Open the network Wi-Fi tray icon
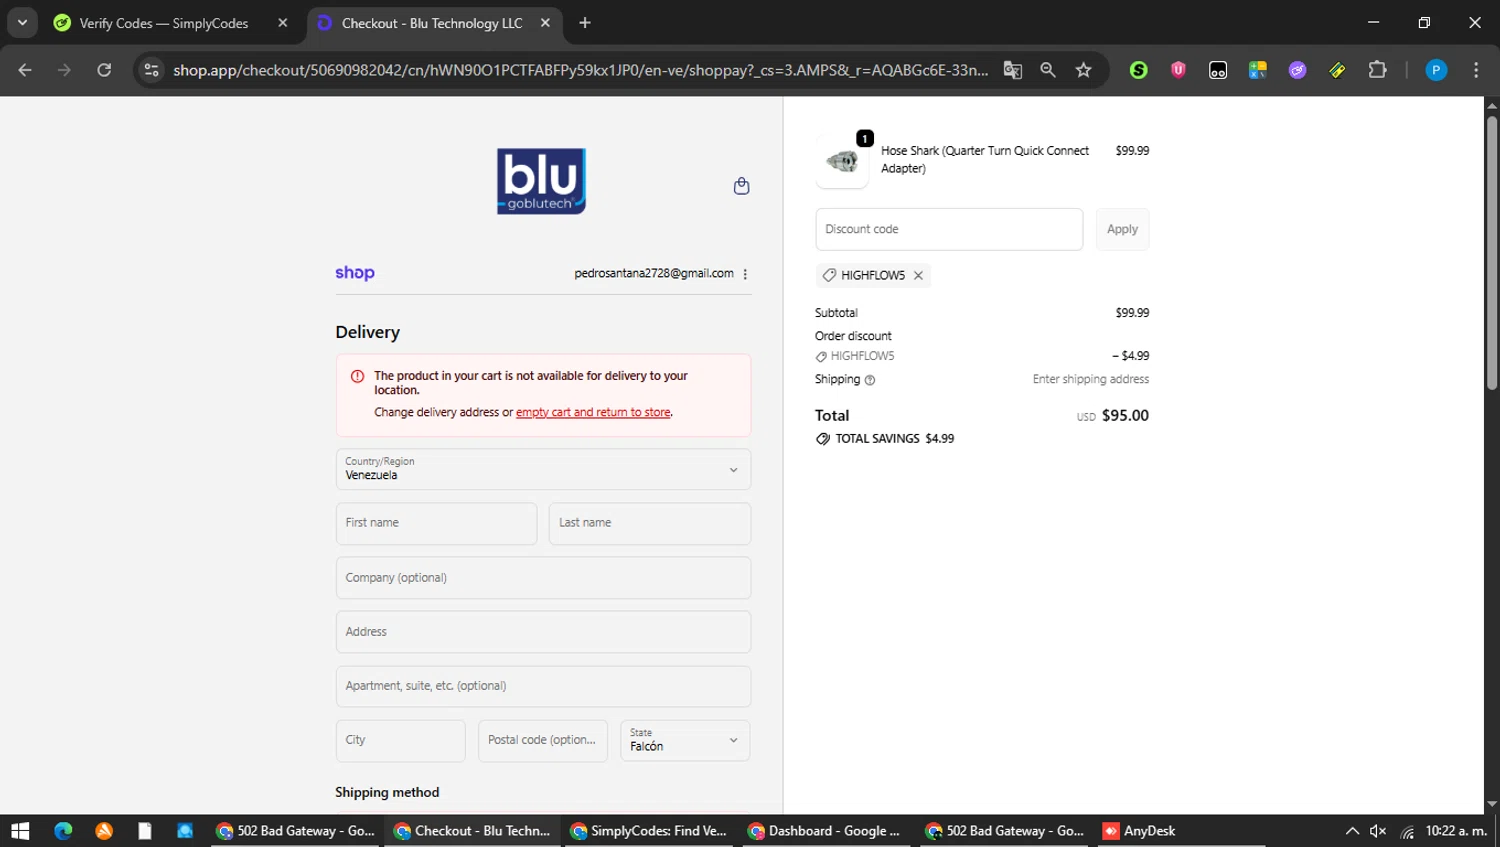This screenshot has height=847, width=1500. point(1407,831)
